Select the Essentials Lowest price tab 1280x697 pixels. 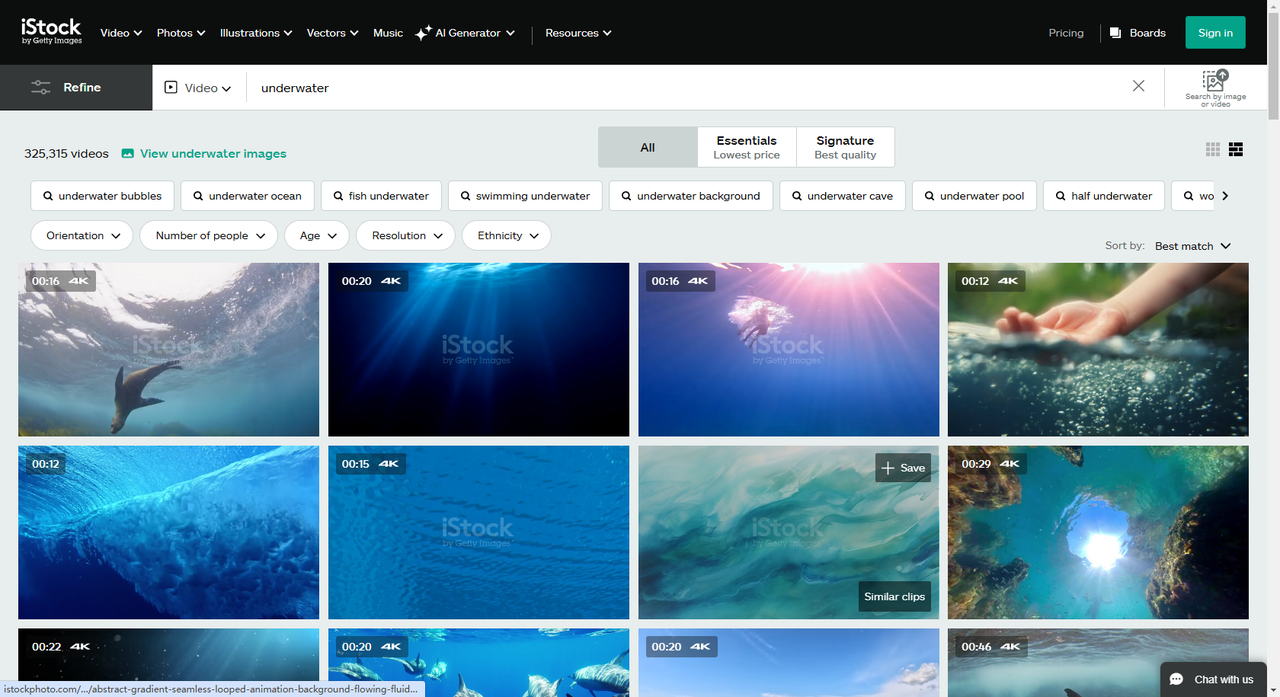747,147
